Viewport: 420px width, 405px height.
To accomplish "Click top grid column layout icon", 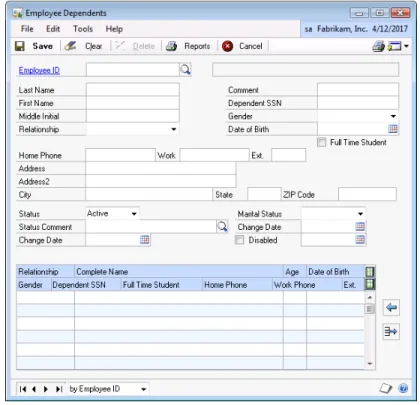I will [370, 272].
